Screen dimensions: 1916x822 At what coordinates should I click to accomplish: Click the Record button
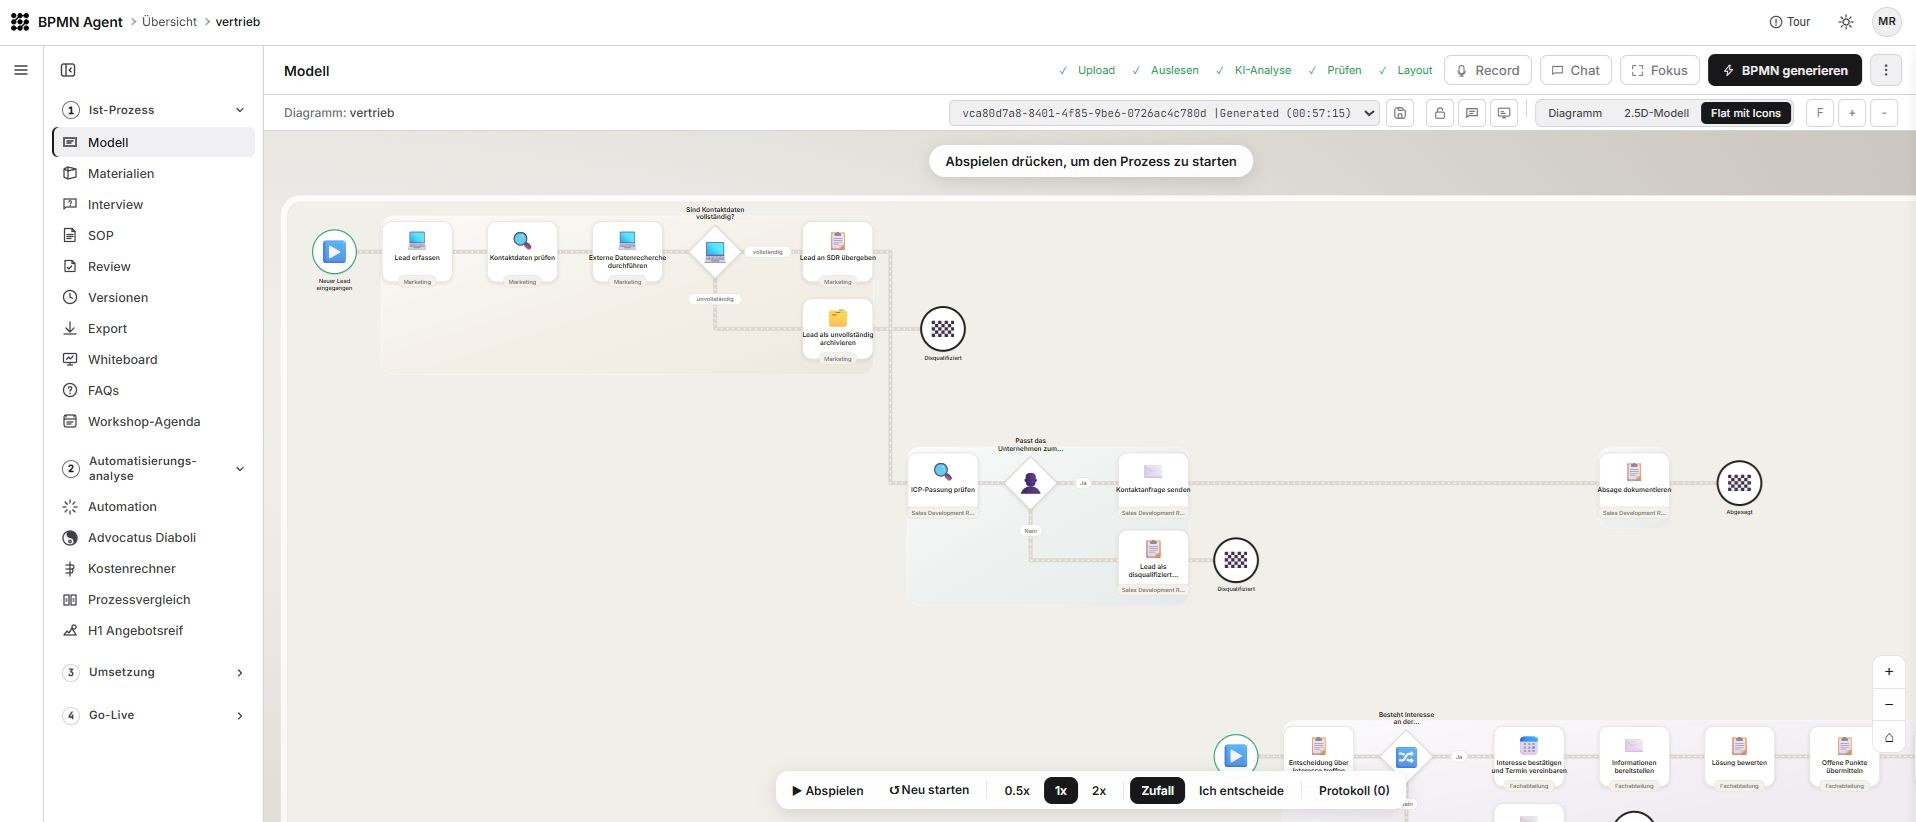coord(1488,70)
